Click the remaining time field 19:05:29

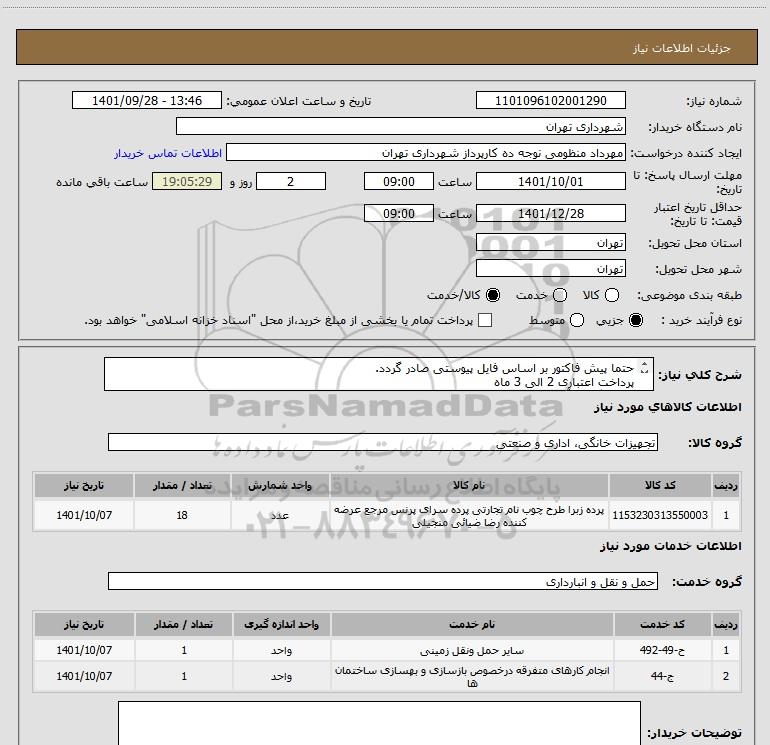187,181
